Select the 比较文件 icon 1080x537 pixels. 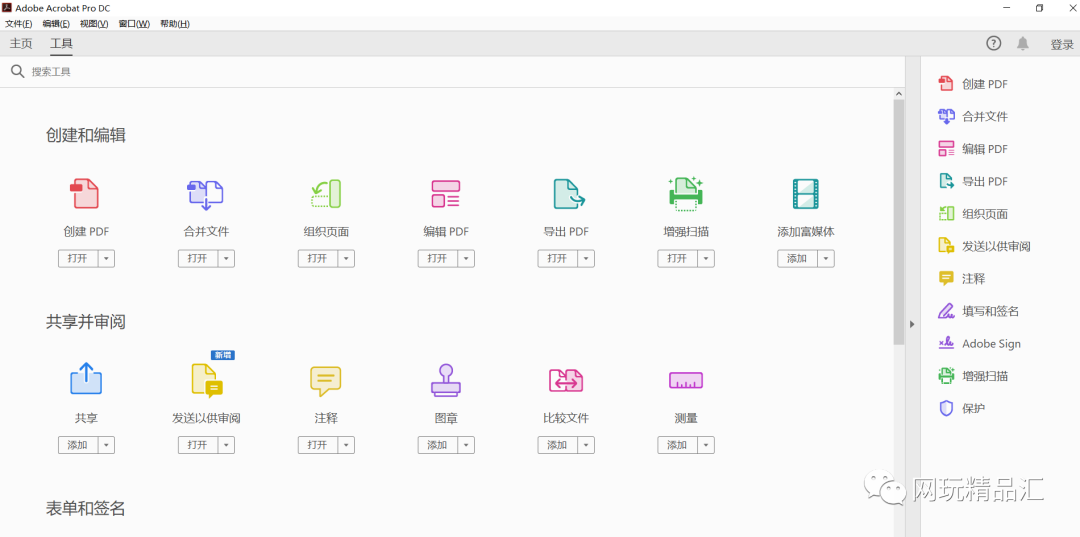point(565,380)
